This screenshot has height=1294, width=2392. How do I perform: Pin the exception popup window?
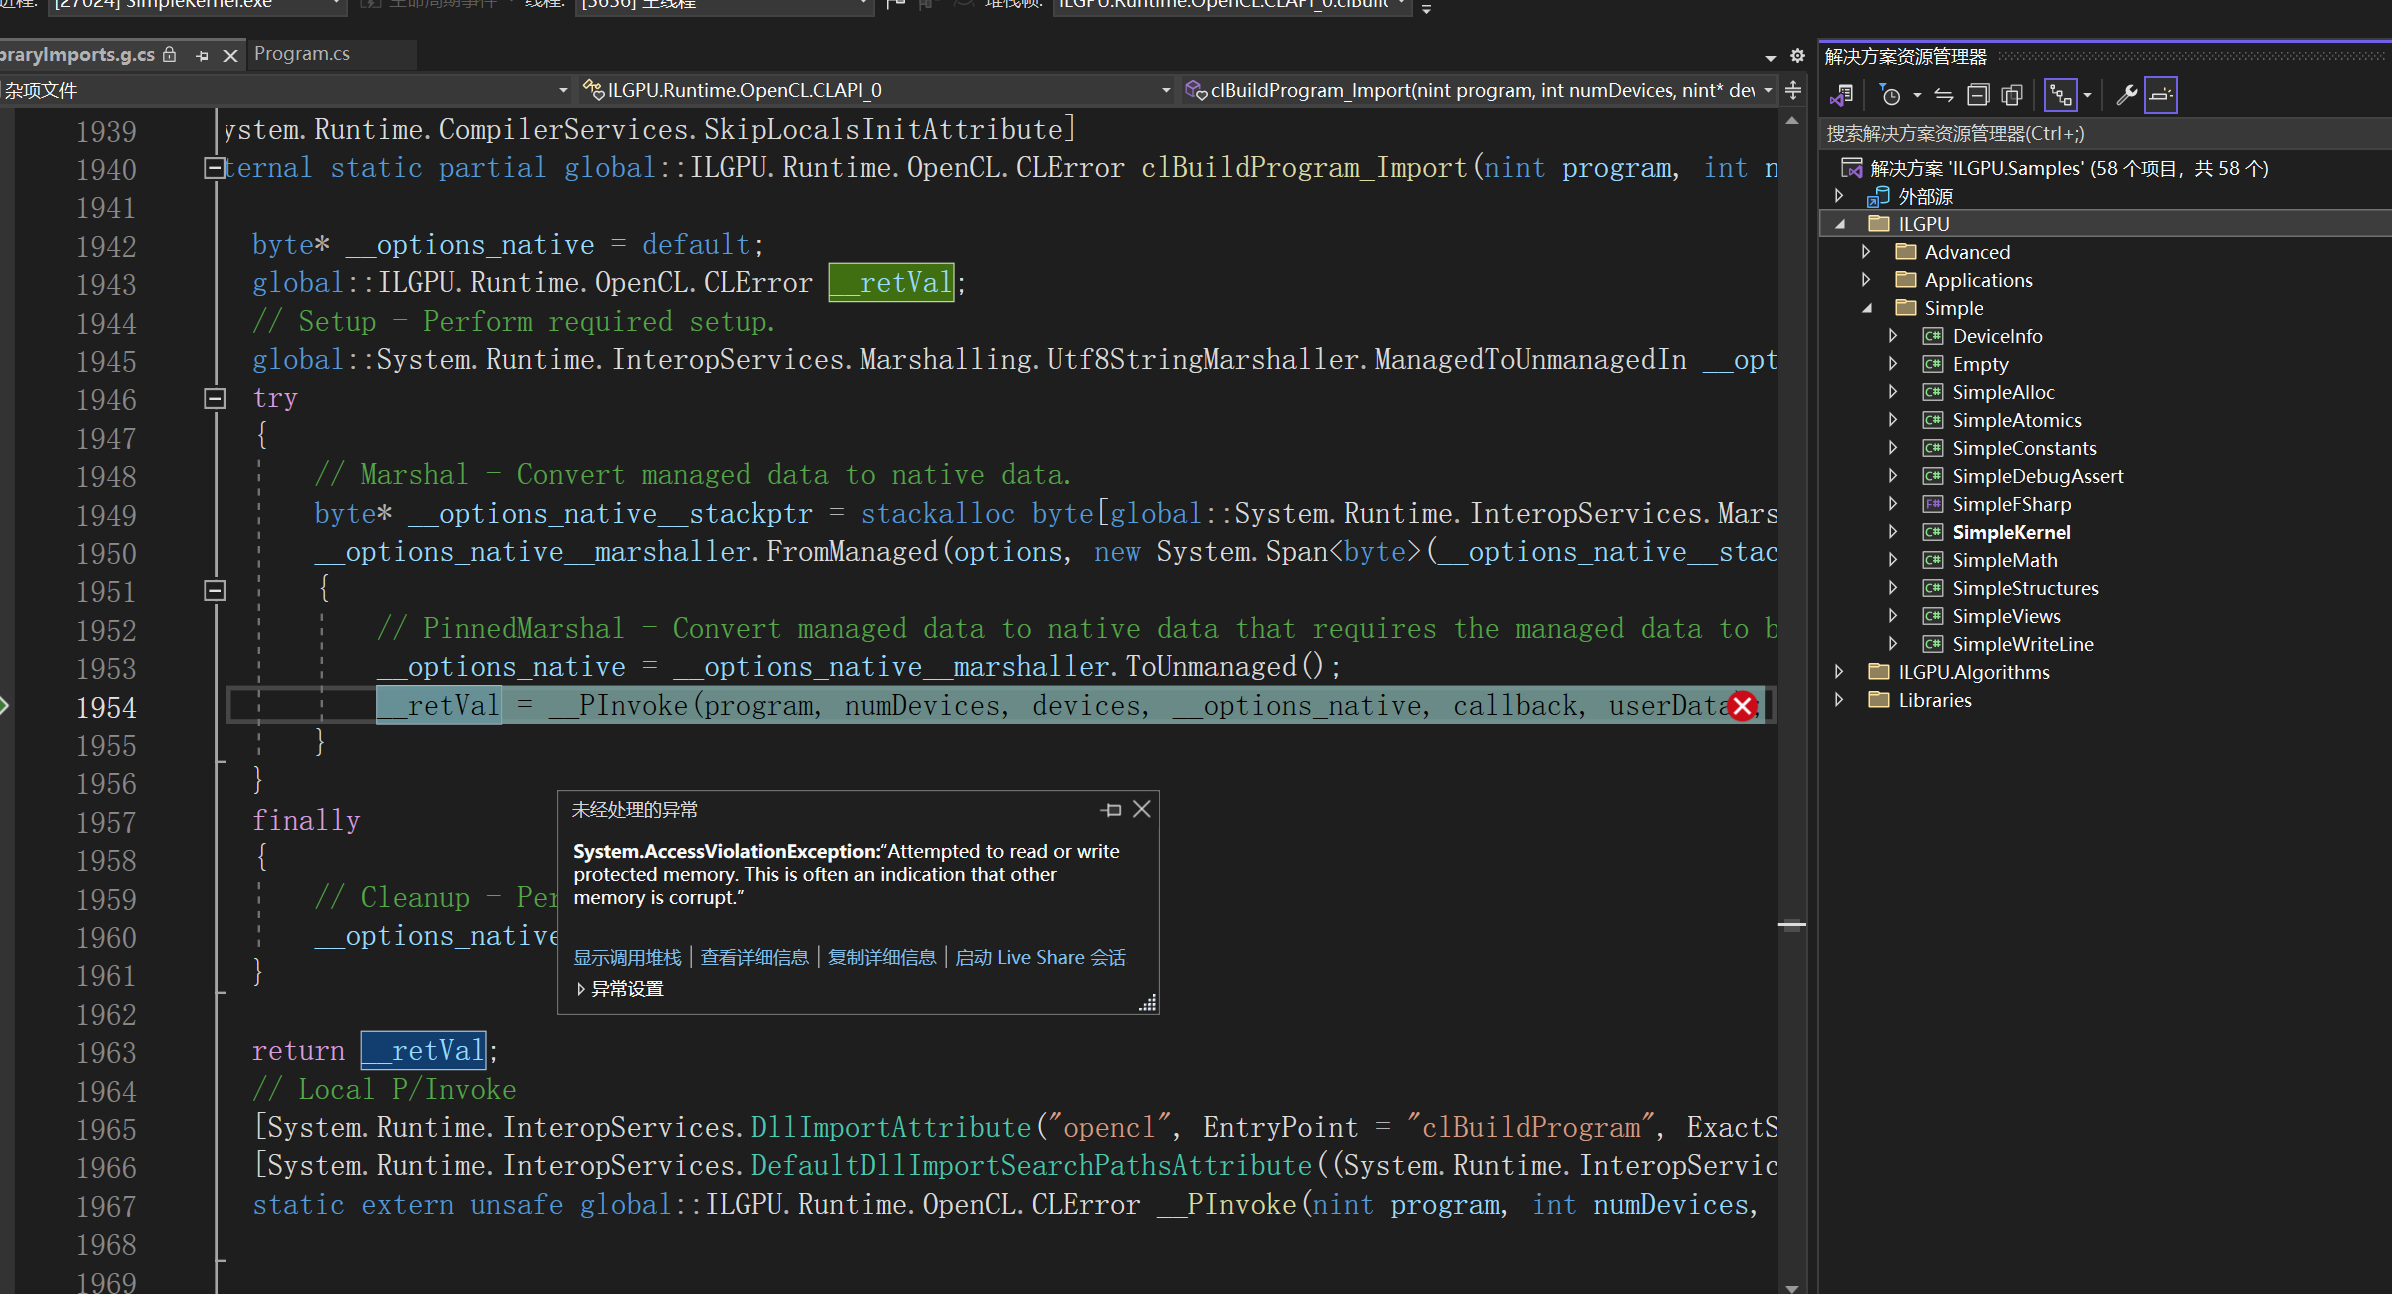(1111, 810)
